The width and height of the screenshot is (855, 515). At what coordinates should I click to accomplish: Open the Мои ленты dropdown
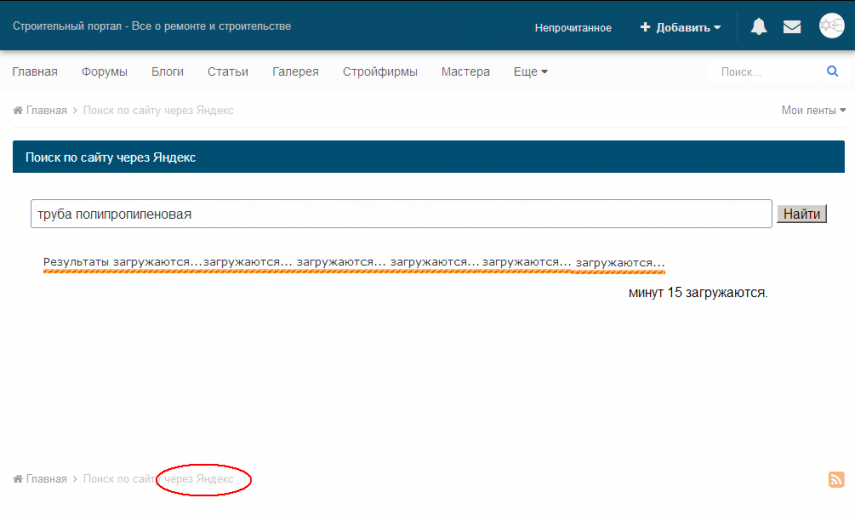click(x=813, y=111)
